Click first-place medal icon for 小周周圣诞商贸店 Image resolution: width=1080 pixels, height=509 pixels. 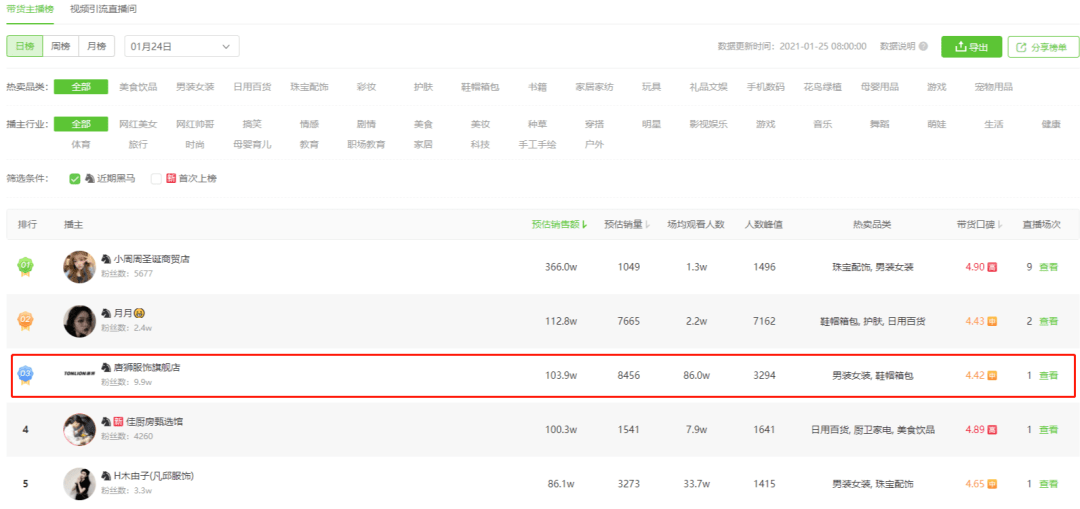pos(25,267)
